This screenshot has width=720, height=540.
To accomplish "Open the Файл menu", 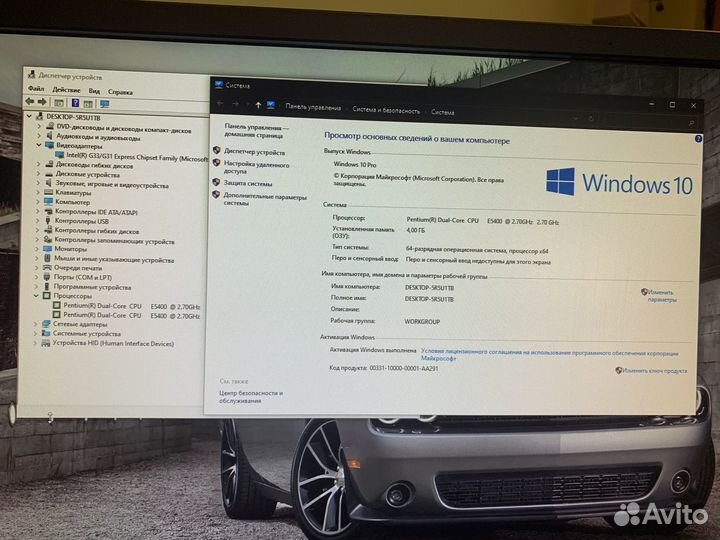I will (36, 88).
